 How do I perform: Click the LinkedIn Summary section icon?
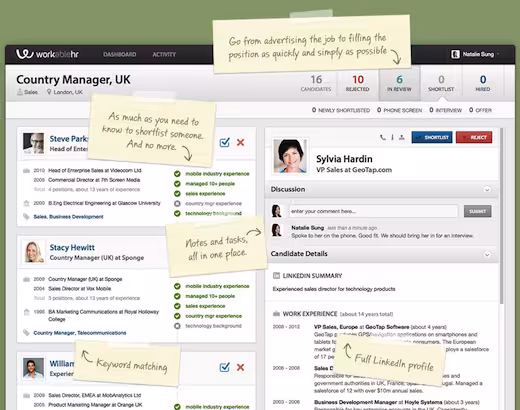[276, 275]
